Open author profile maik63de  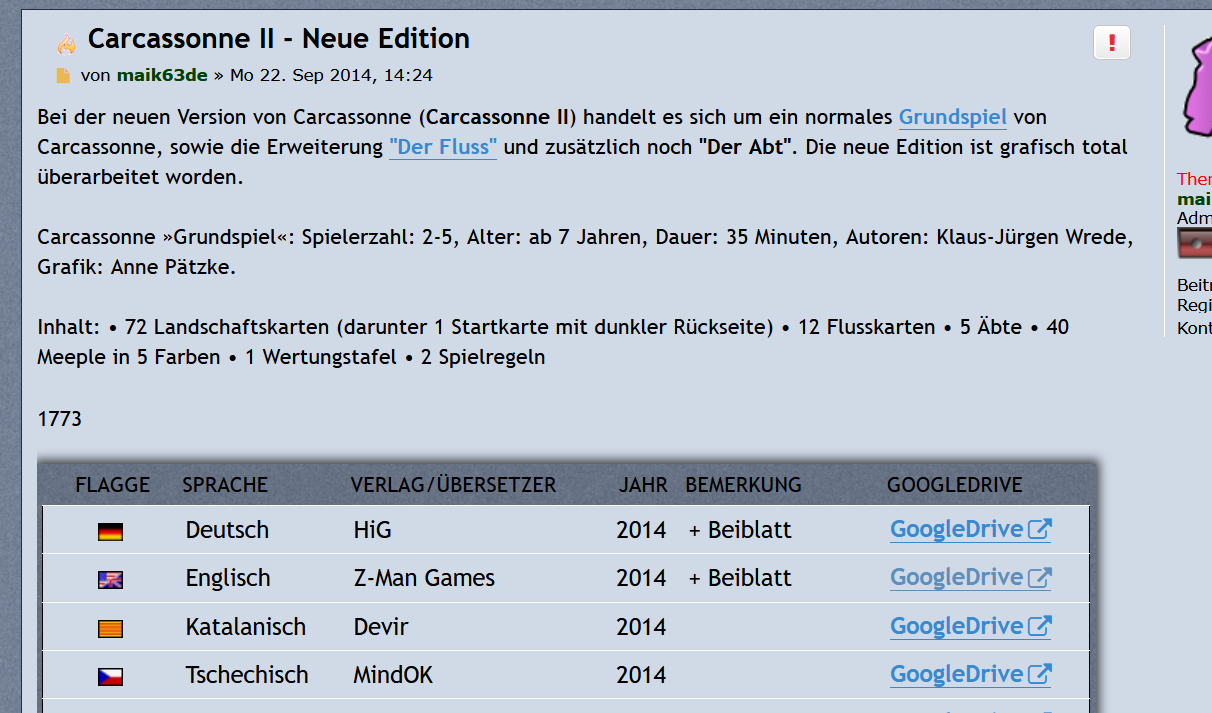click(162, 75)
